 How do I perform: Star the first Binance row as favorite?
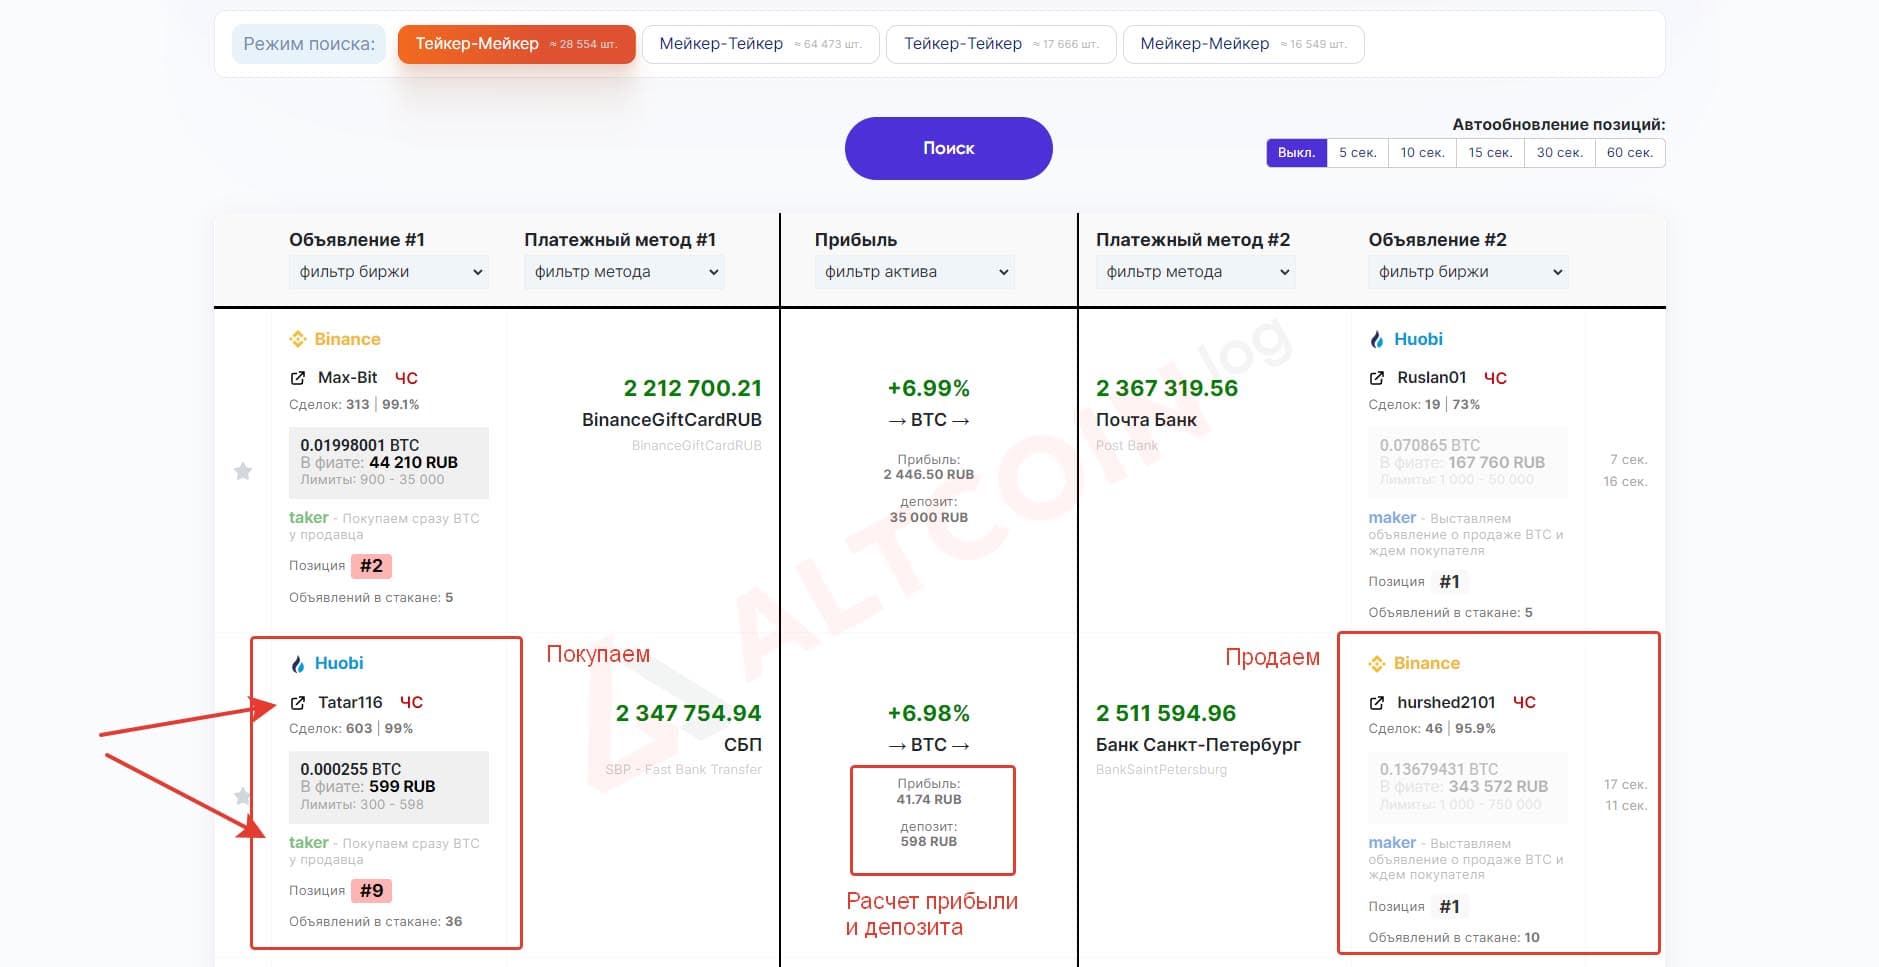(243, 471)
